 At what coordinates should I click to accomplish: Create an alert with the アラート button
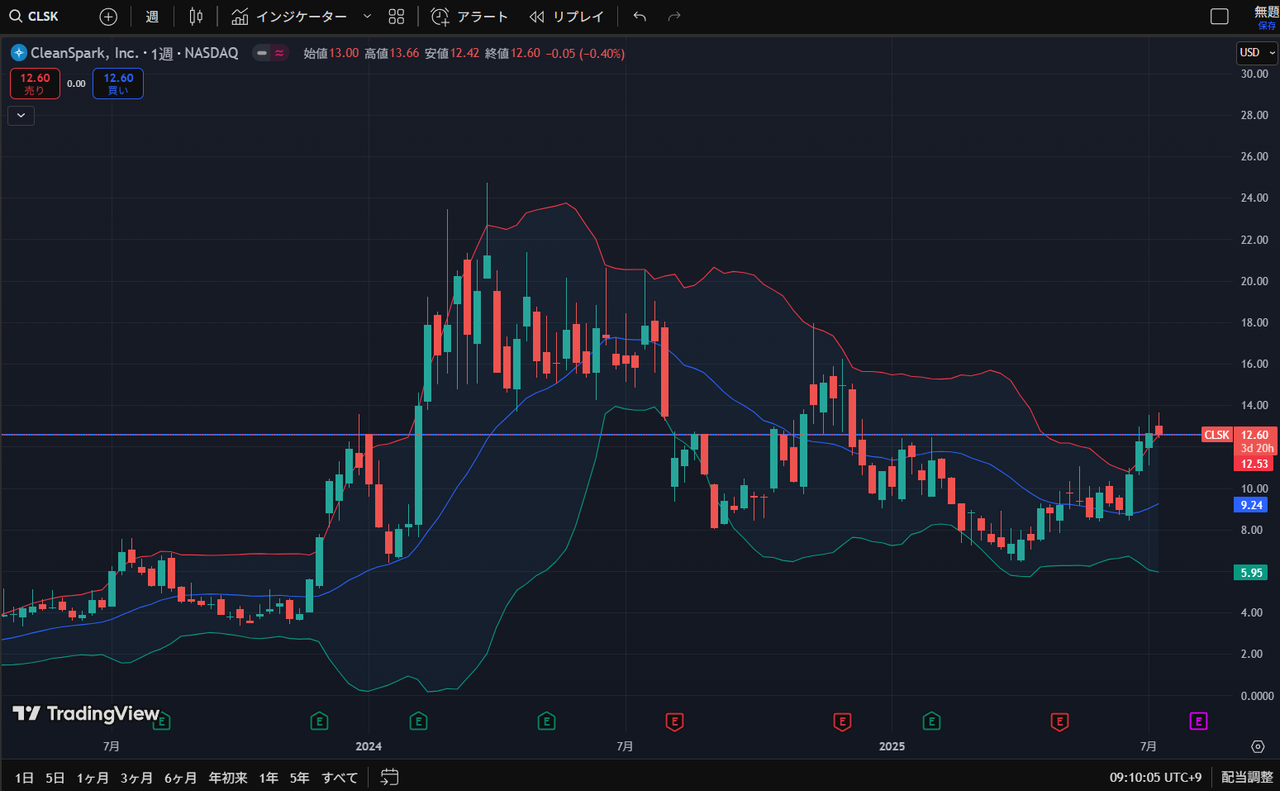click(x=469, y=17)
